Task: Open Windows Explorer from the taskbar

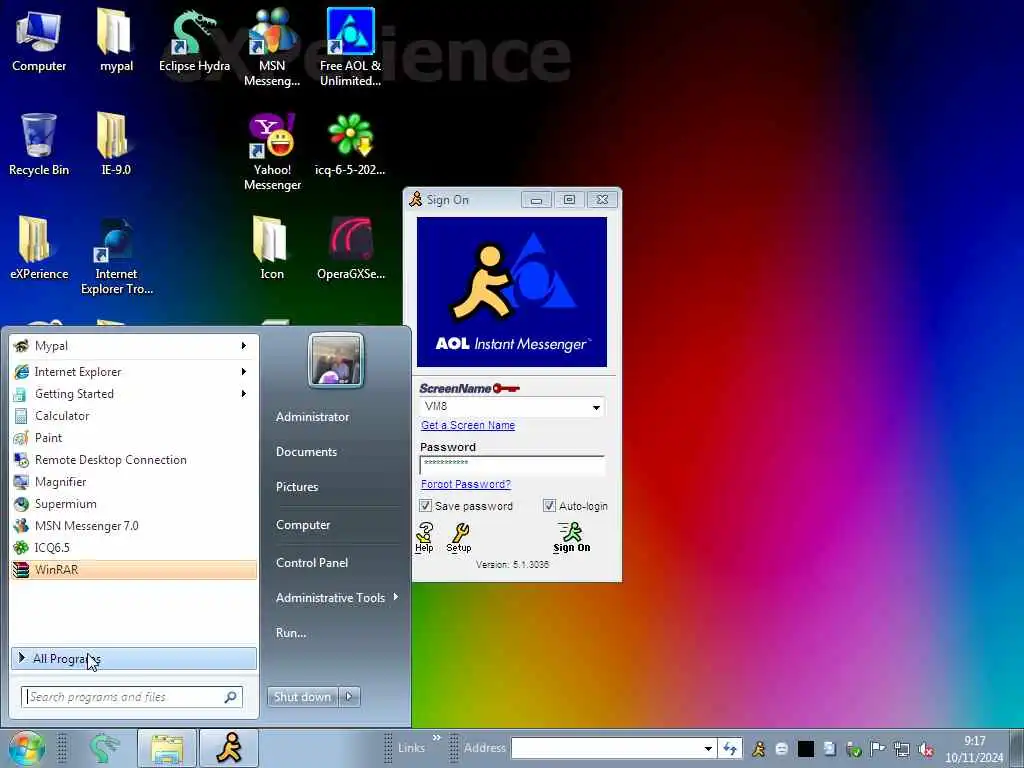Action: coord(167,748)
